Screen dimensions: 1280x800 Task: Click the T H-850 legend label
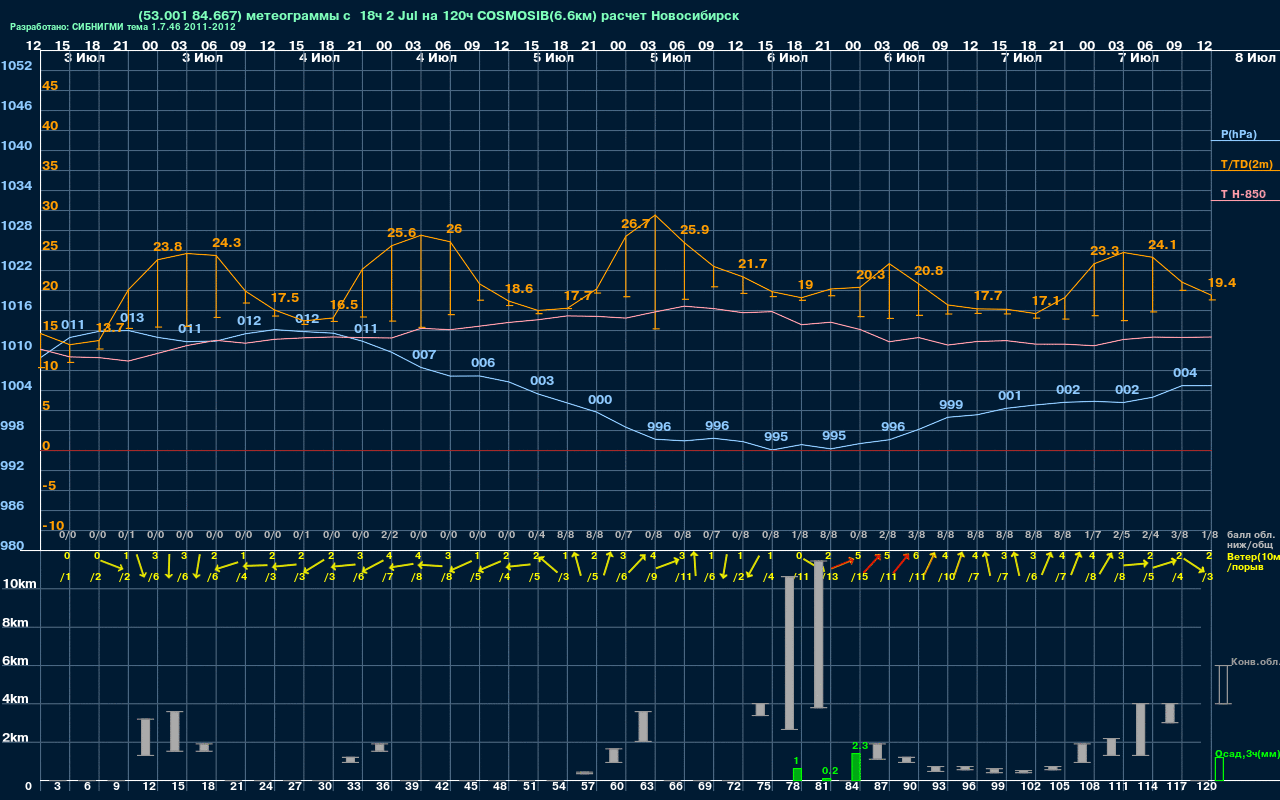[x=1242, y=194]
